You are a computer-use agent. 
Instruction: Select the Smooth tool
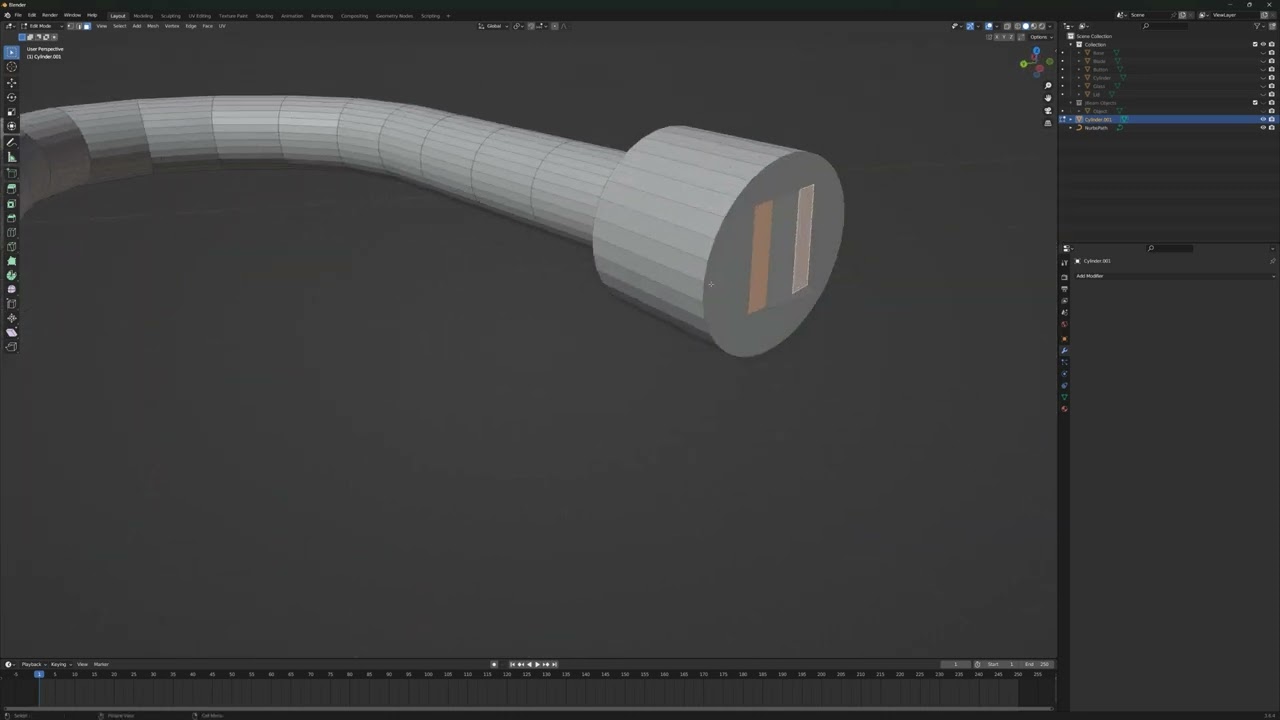pos(12,289)
